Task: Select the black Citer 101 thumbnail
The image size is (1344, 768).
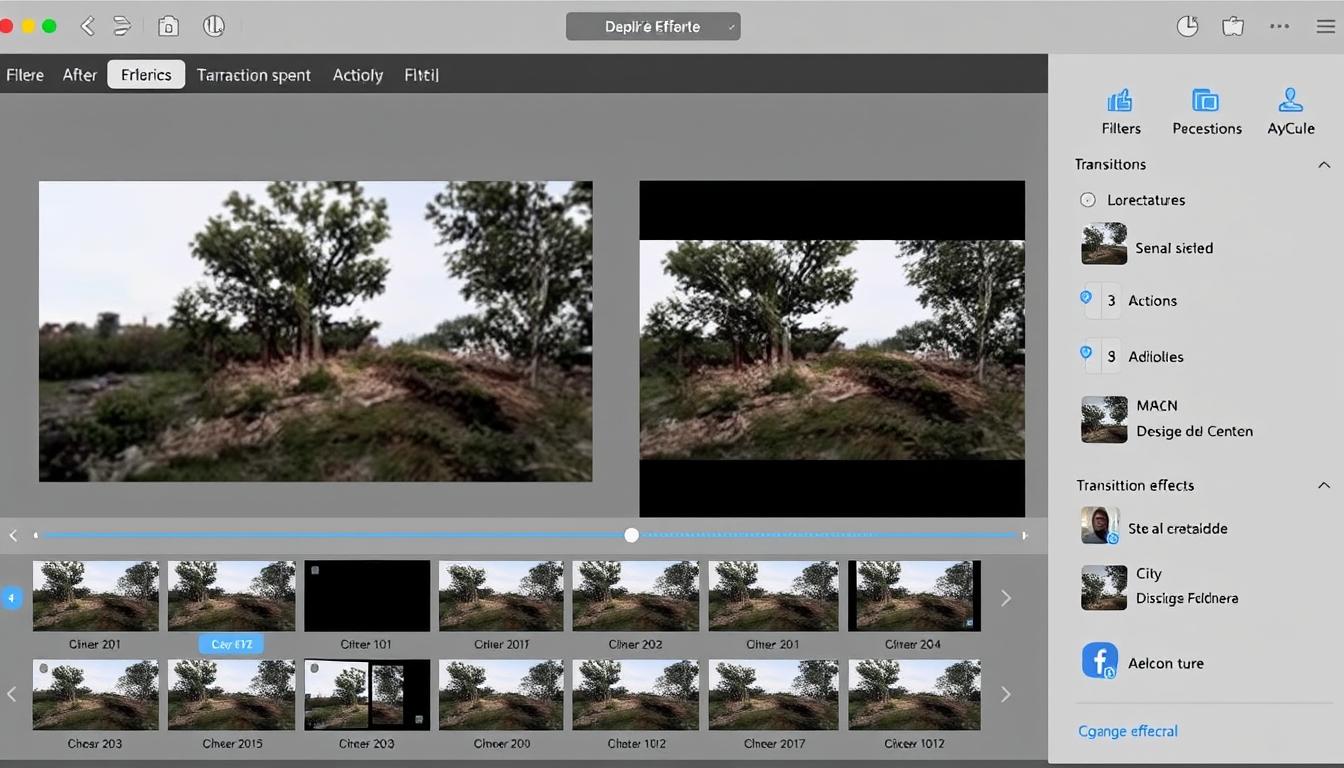Action: click(x=367, y=596)
